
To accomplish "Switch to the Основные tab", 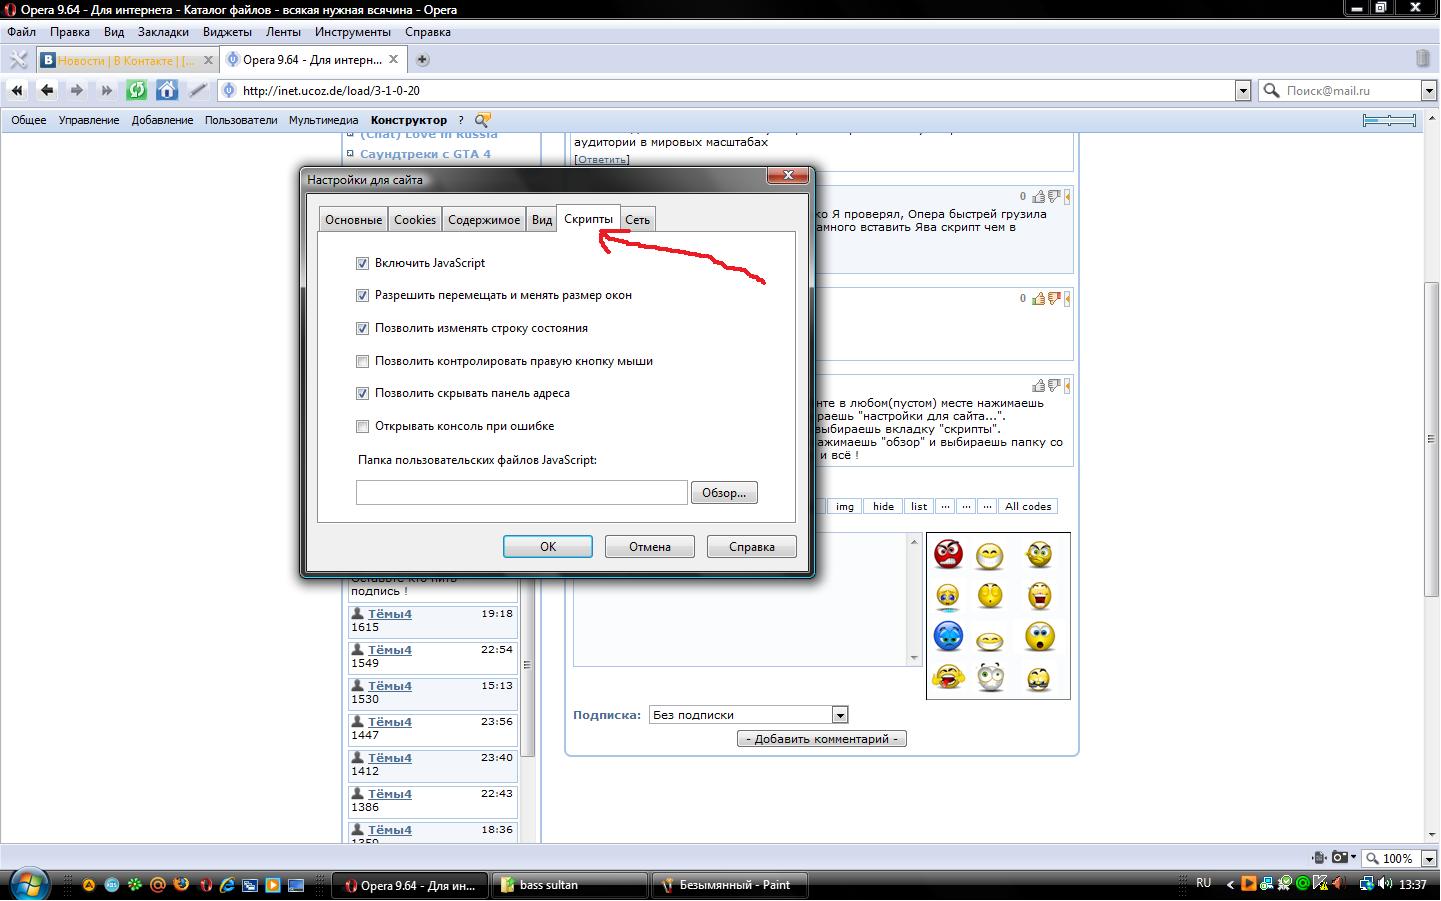I will point(353,220).
